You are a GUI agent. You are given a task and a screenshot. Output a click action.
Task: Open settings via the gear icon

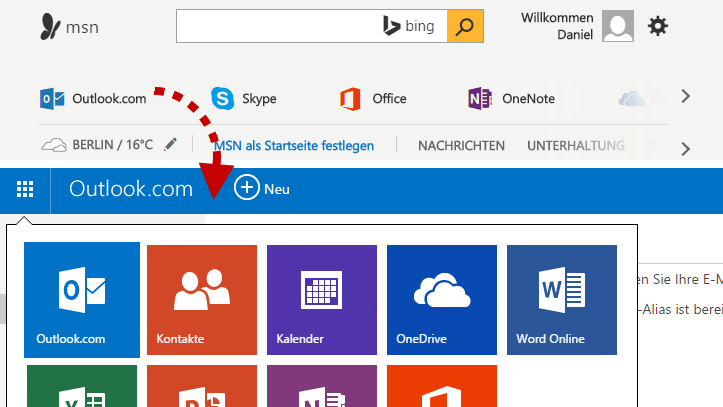(x=658, y=26)
